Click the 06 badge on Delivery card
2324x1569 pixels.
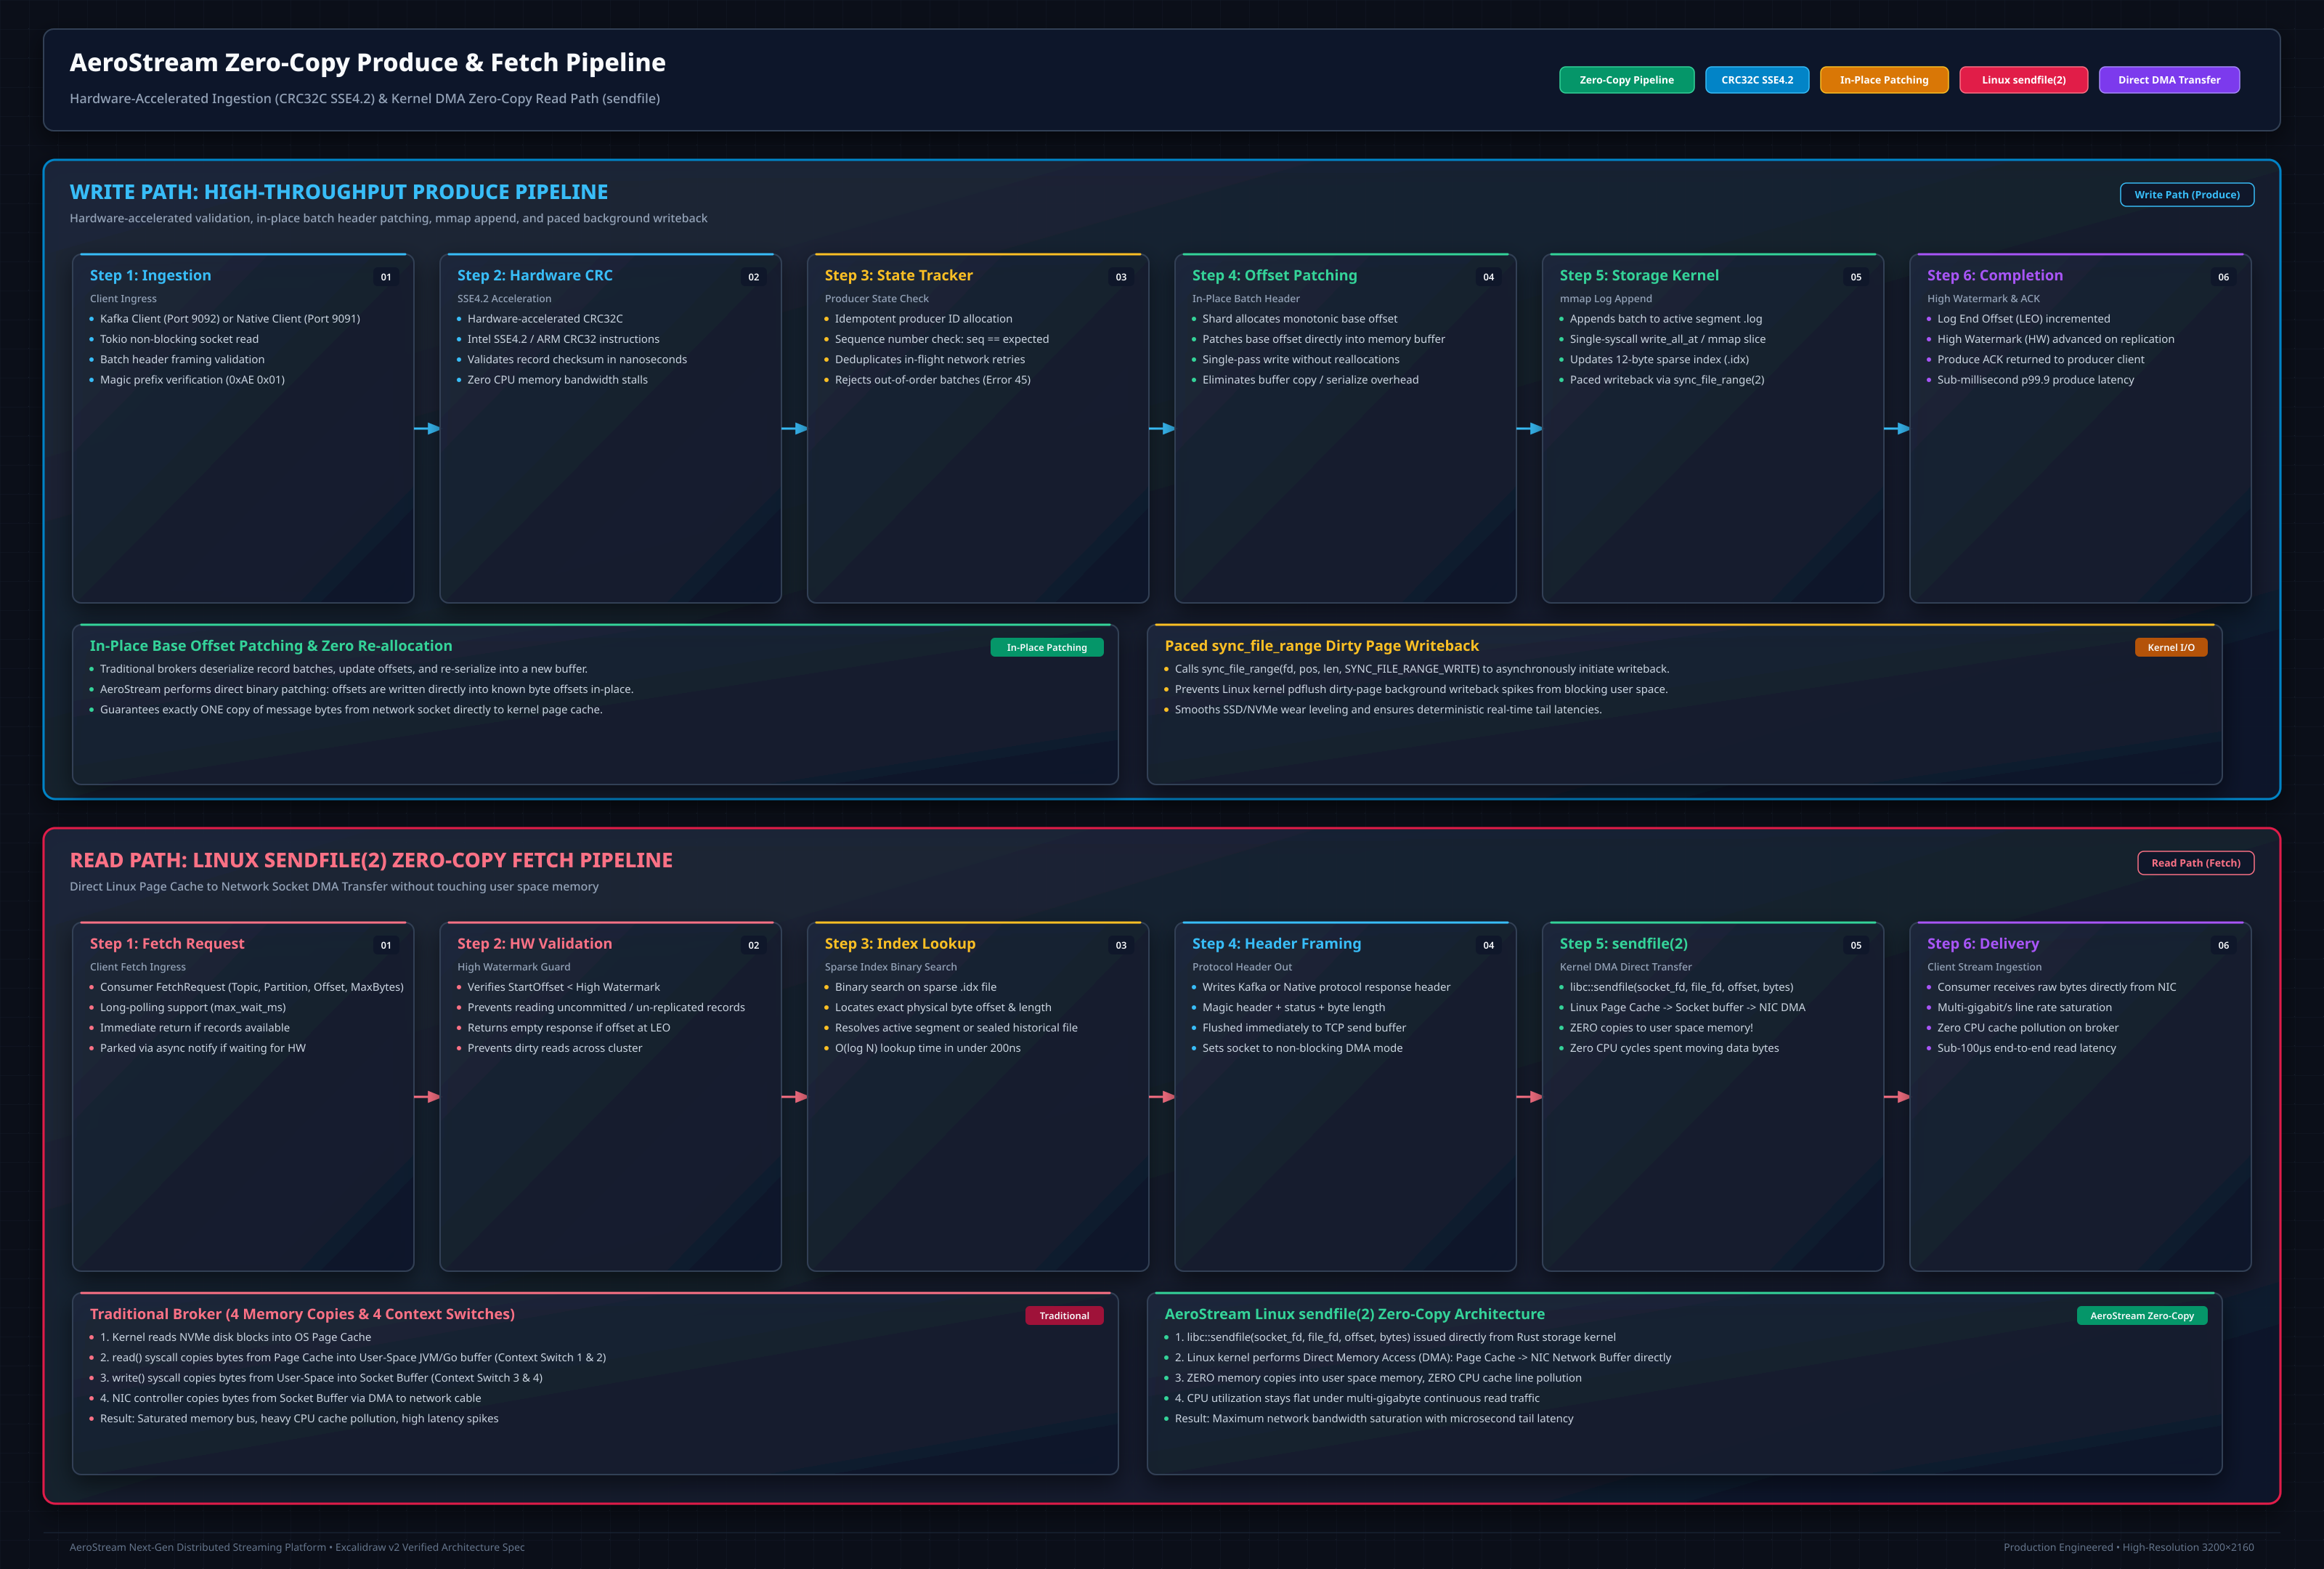[2223, 945]
